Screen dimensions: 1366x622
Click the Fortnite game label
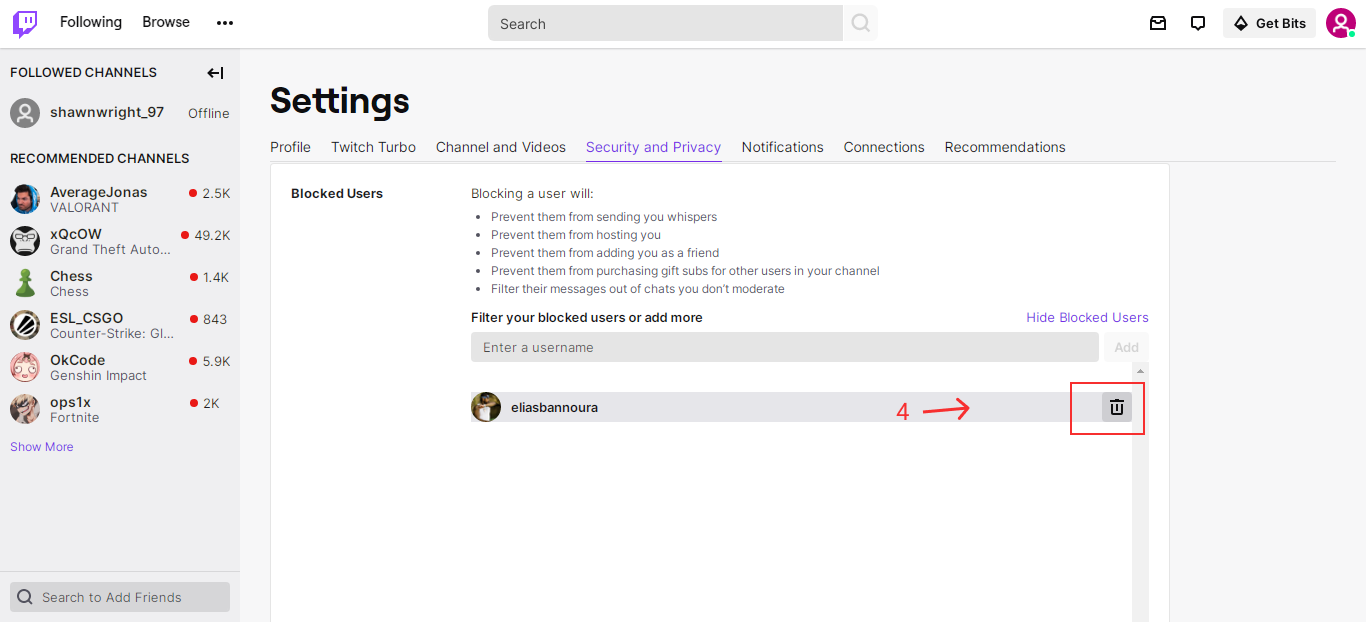point(75,418)
